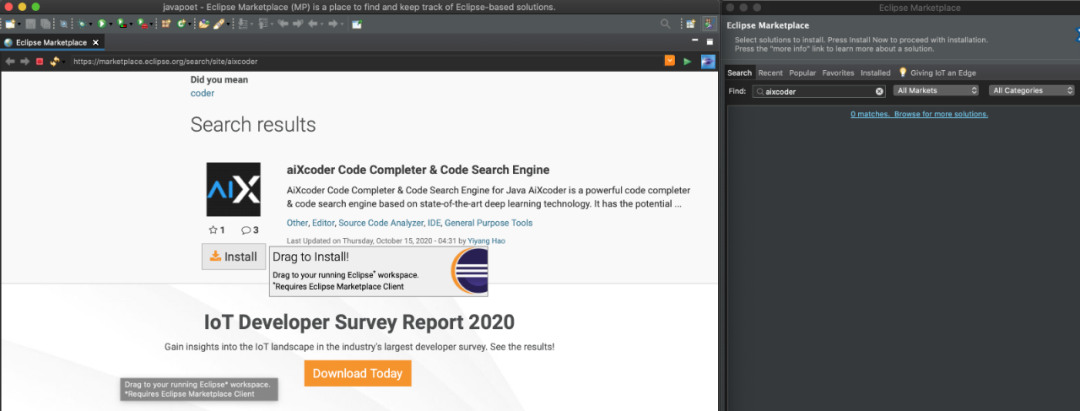Click the Last Edit Location arrow icon
Image resolution: width=1080 pixels, height=411 pixels.
[282, 23]
